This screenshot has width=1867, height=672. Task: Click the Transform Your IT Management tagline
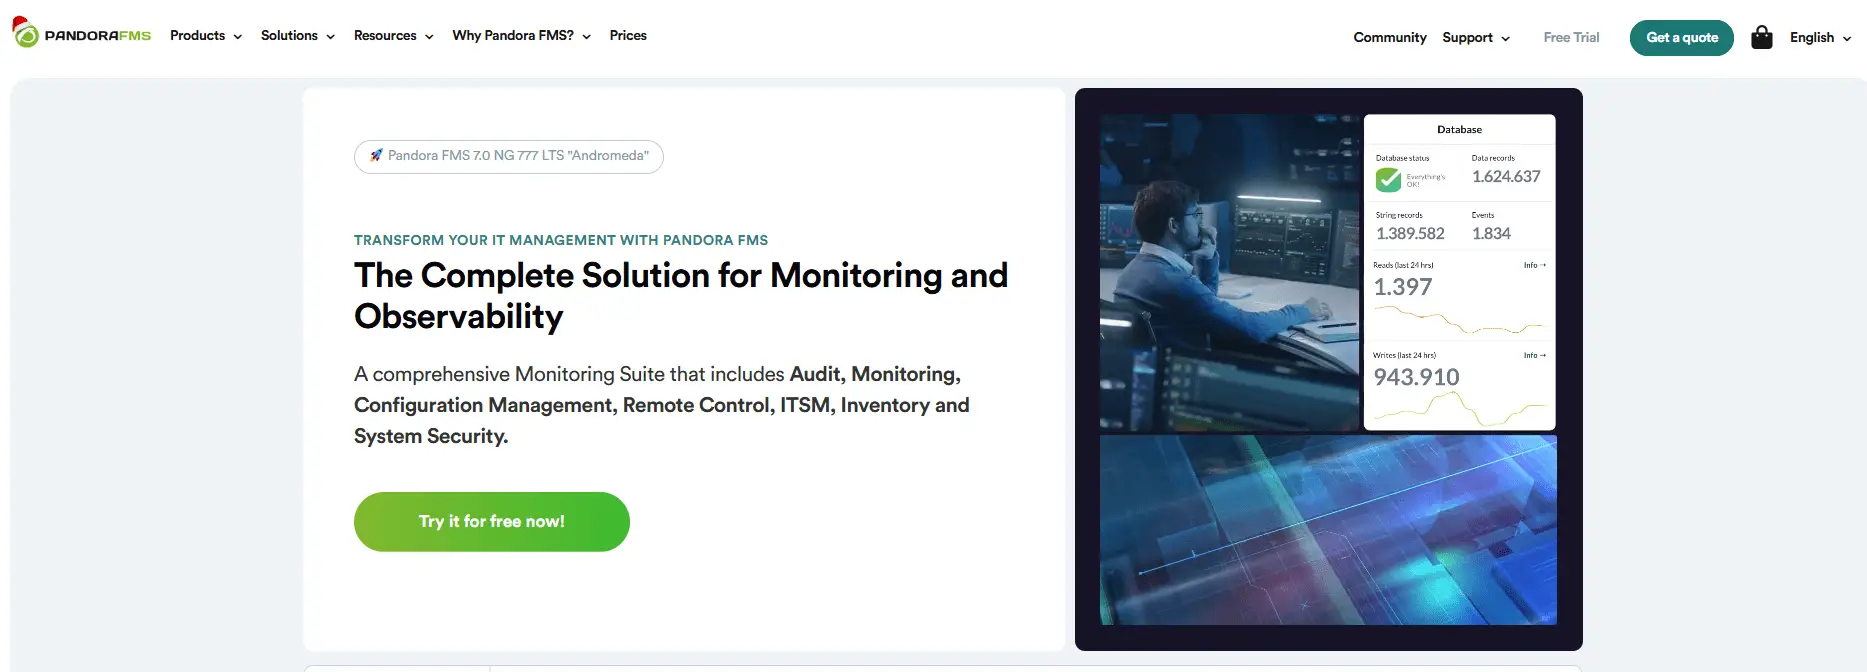[561, 240]
